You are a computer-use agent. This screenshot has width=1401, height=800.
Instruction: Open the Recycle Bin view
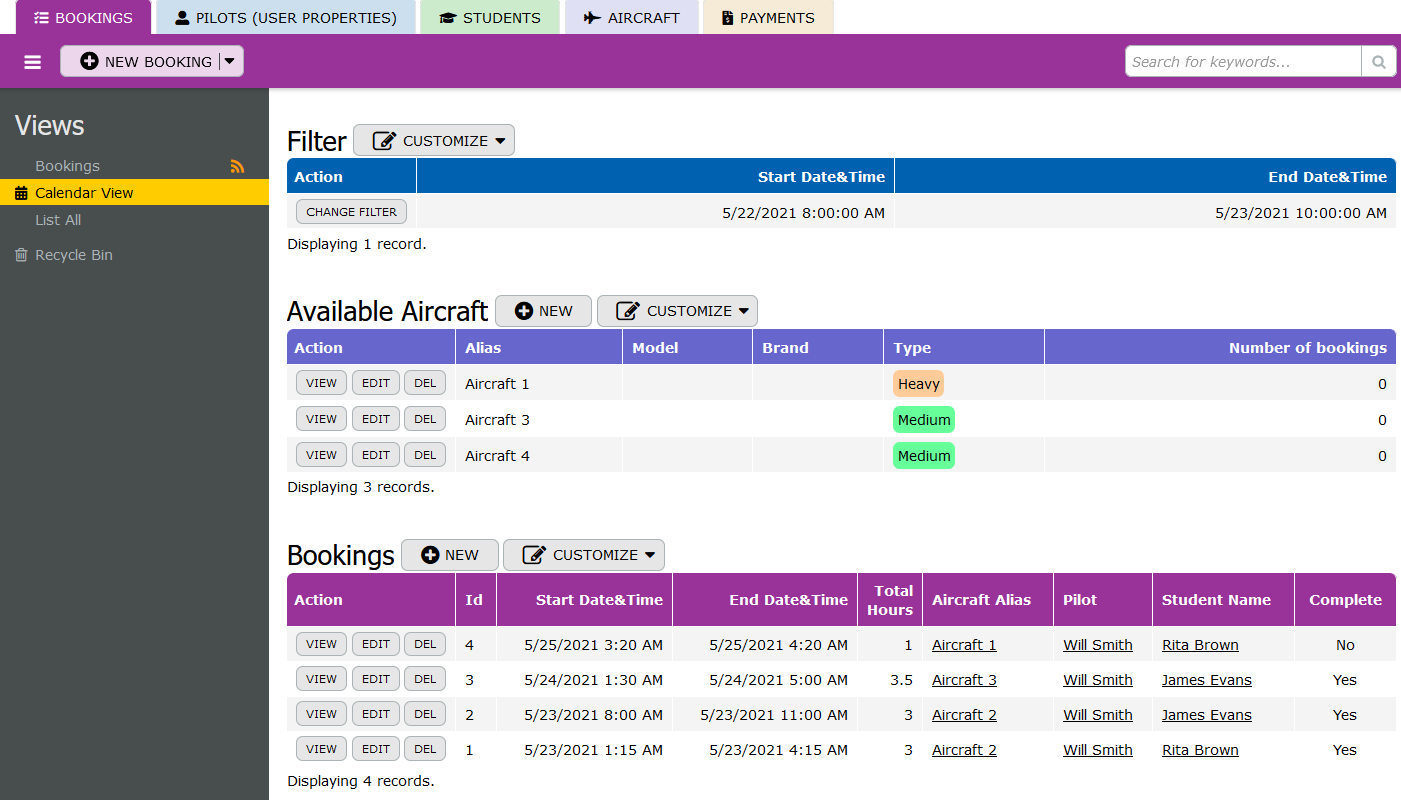73,255
